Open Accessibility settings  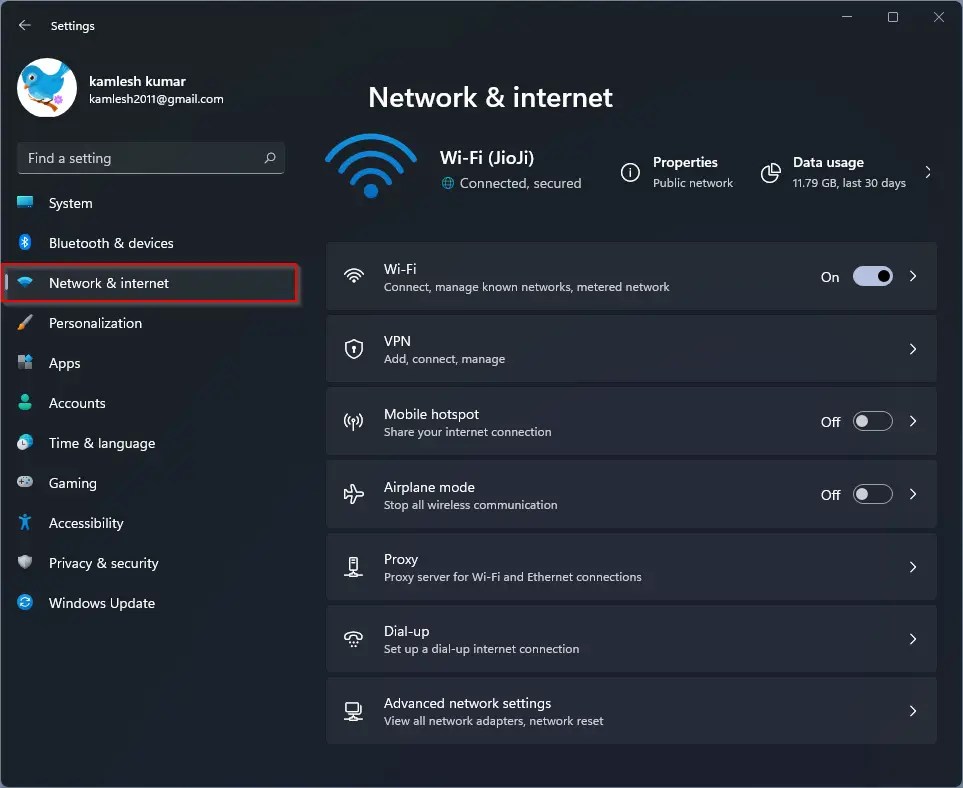coord(150,523)
